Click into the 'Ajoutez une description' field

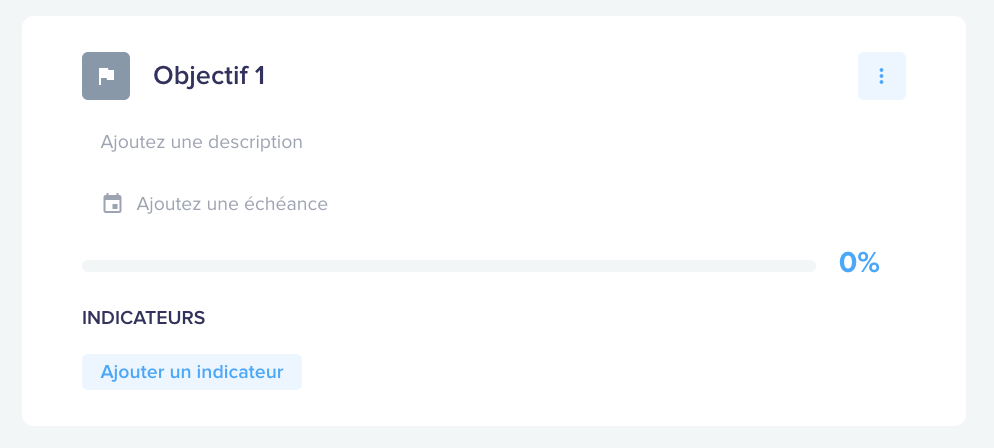(x=202, y=142)
